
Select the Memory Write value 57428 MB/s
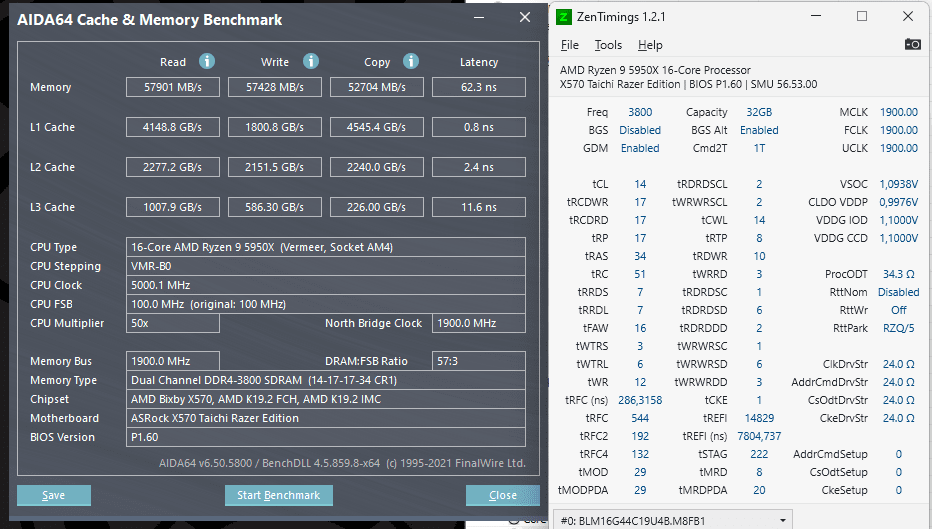[x=275, y=87]
